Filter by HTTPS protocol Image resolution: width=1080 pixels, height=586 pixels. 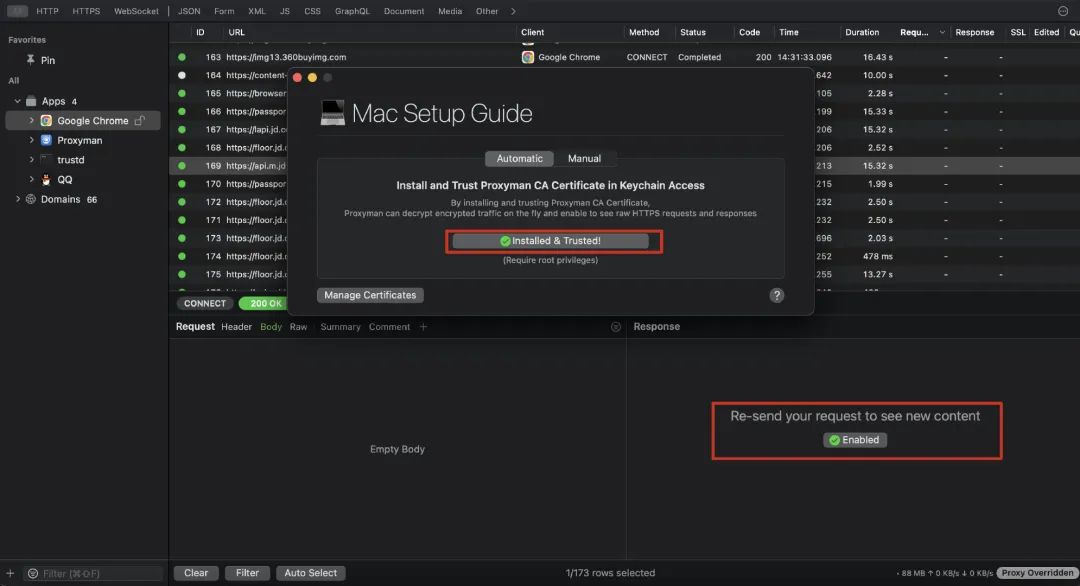pyautogui.click(x=86, y=11)
